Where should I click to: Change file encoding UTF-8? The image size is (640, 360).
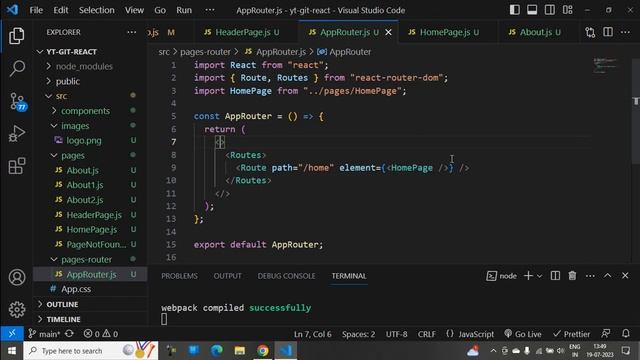pos(396,334)
